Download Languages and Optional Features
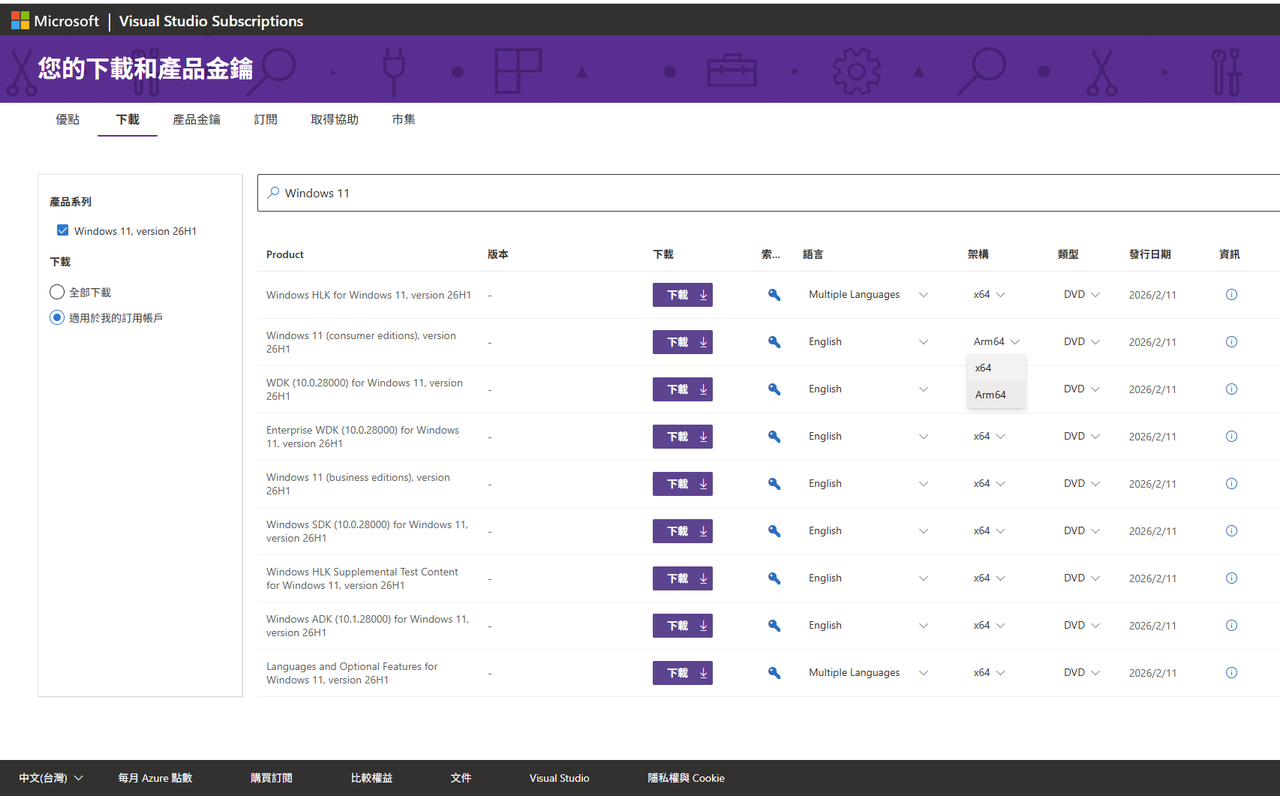Image resolution: width=1280 pixels, height=796 pixels. coord(682,673)
